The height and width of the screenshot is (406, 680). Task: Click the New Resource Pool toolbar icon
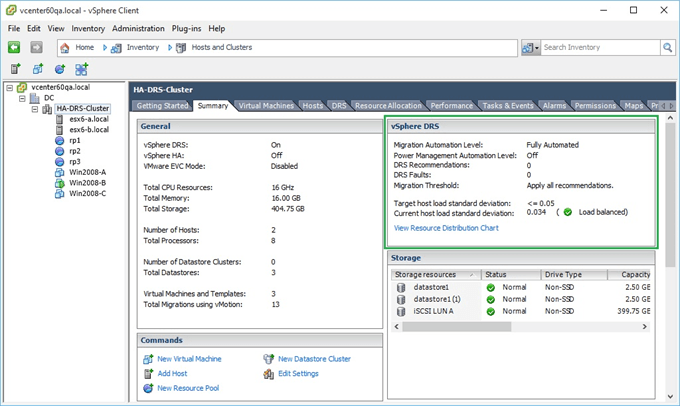pyautogui.click(x=60, y=69)
